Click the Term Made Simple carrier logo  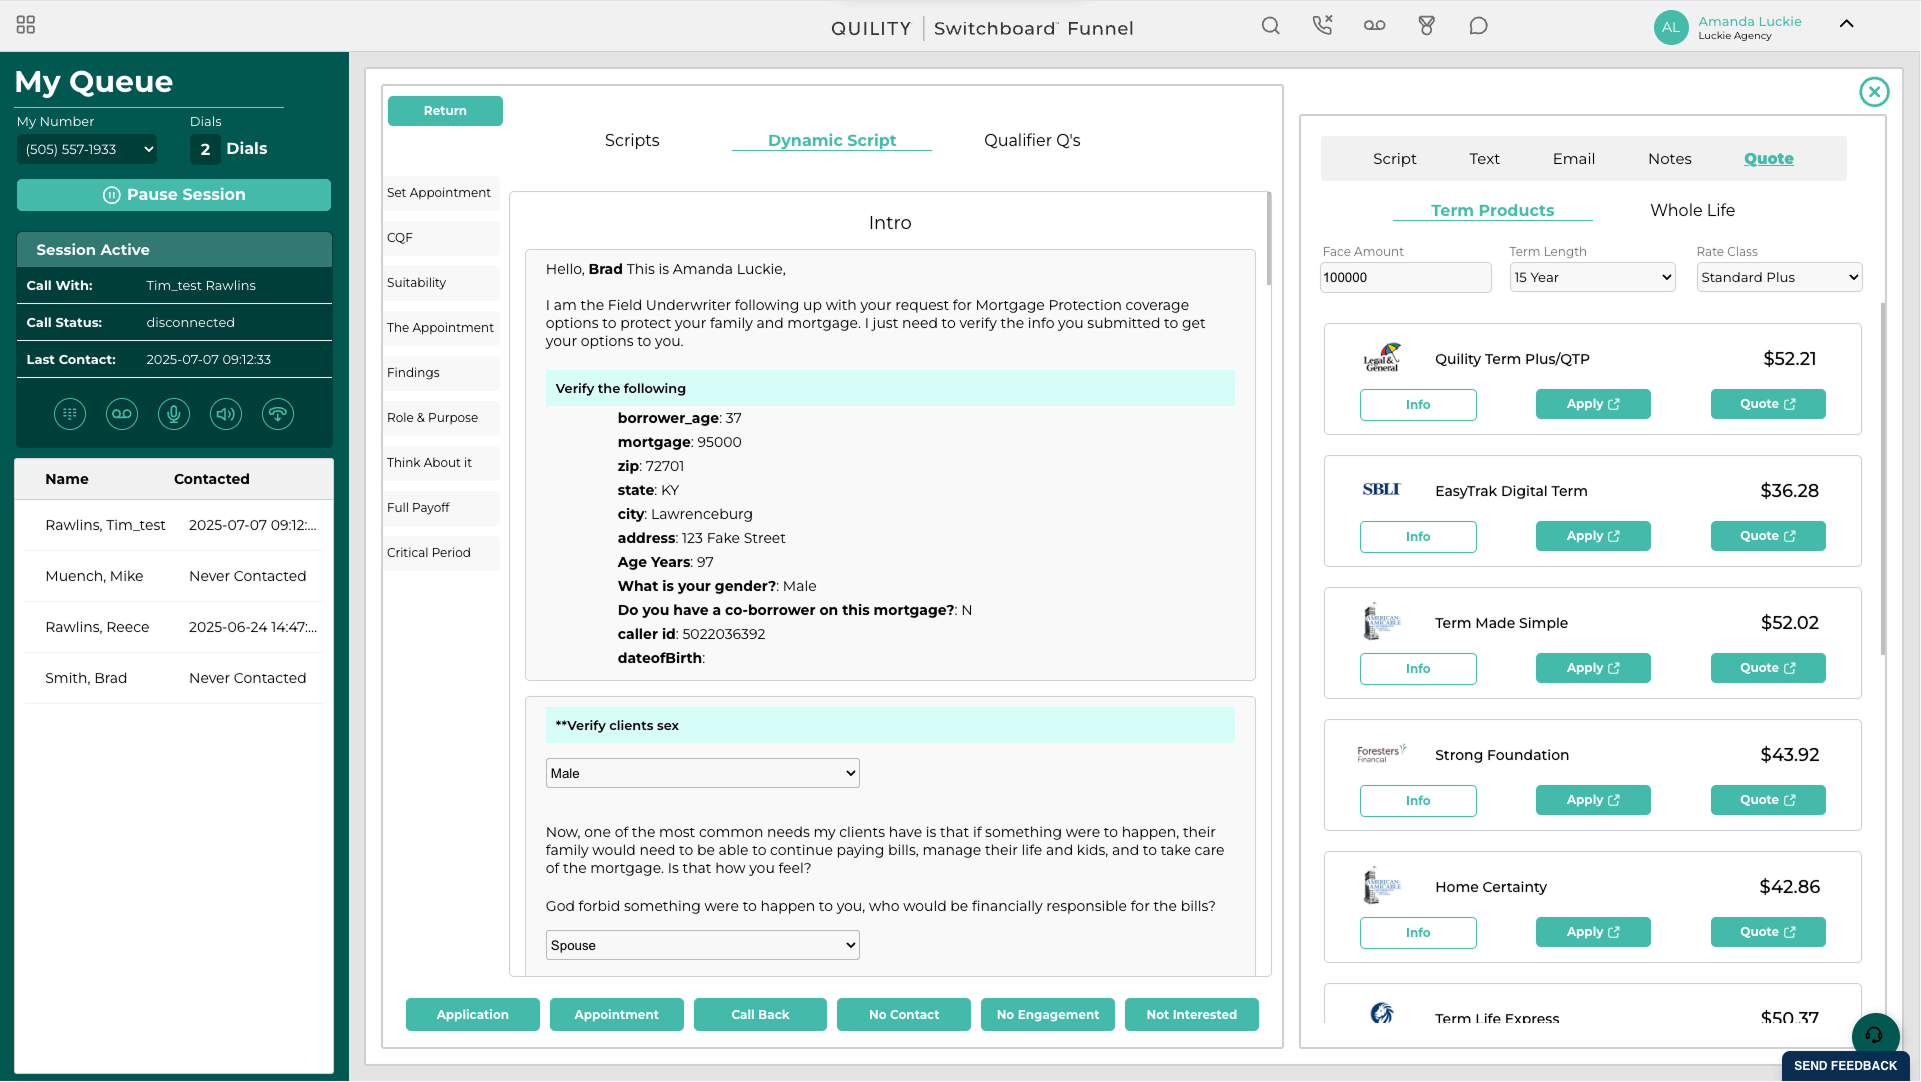(x=1382, y=622)
